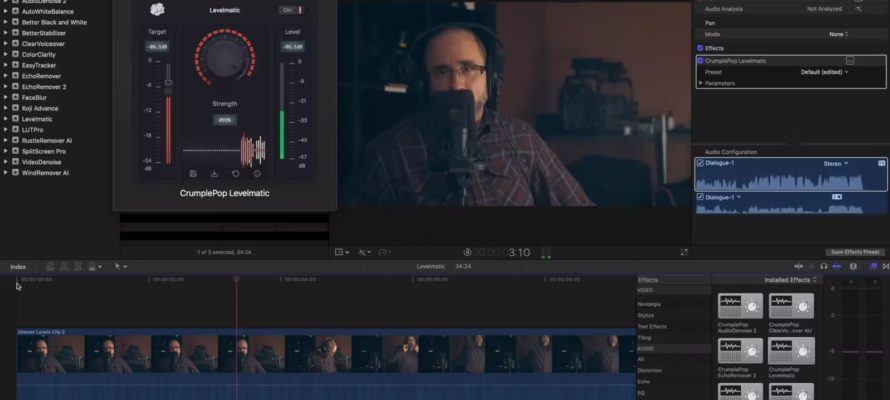Select EchoRemover 2 in the sidebar list
The image size is (890, 400).
tap(44, 87)
